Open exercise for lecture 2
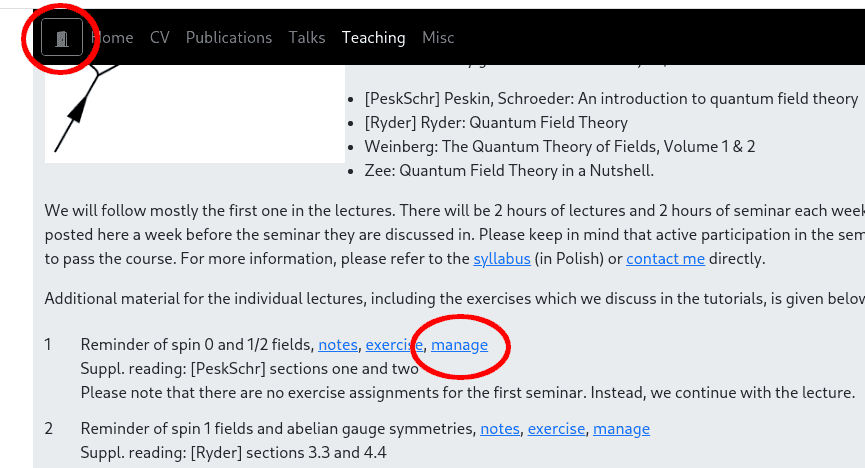Screen dimensions: 865x468 556,429
